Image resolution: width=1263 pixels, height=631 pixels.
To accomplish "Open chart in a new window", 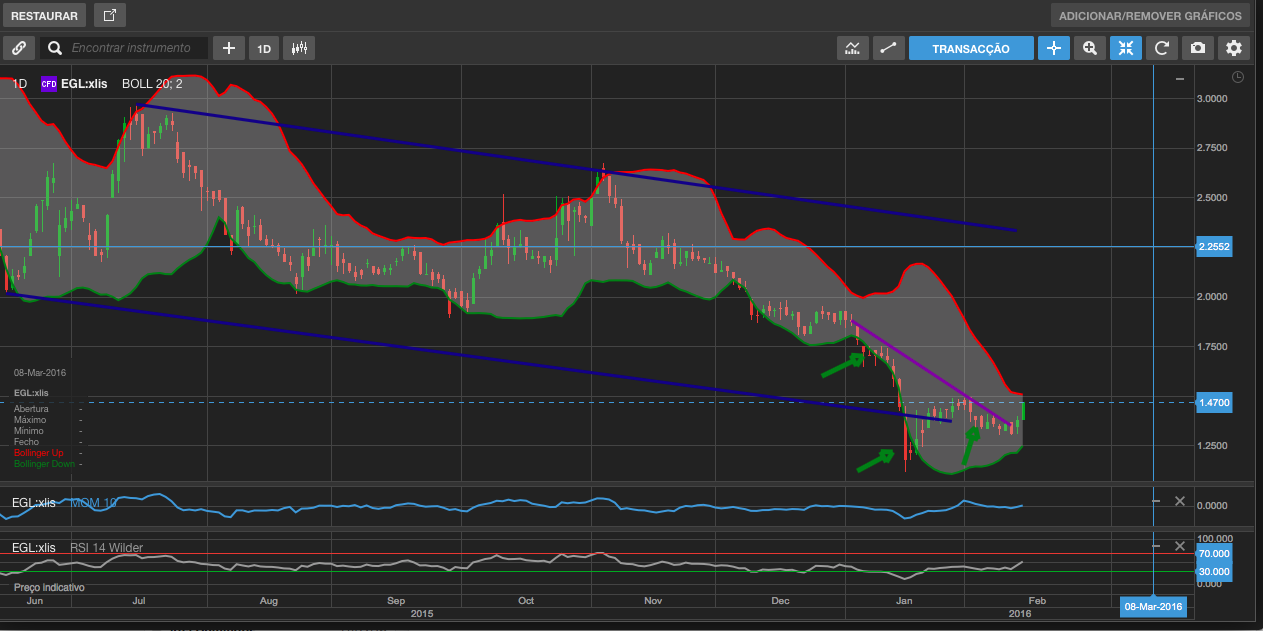I will [110, 15].
